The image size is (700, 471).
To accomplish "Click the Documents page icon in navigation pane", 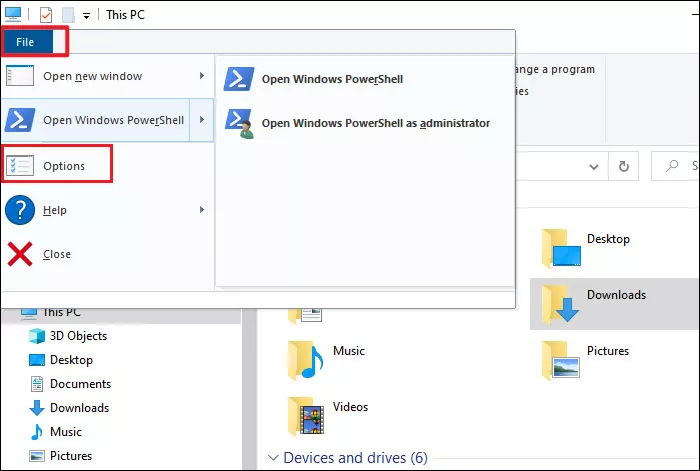I will coord(37,384).
